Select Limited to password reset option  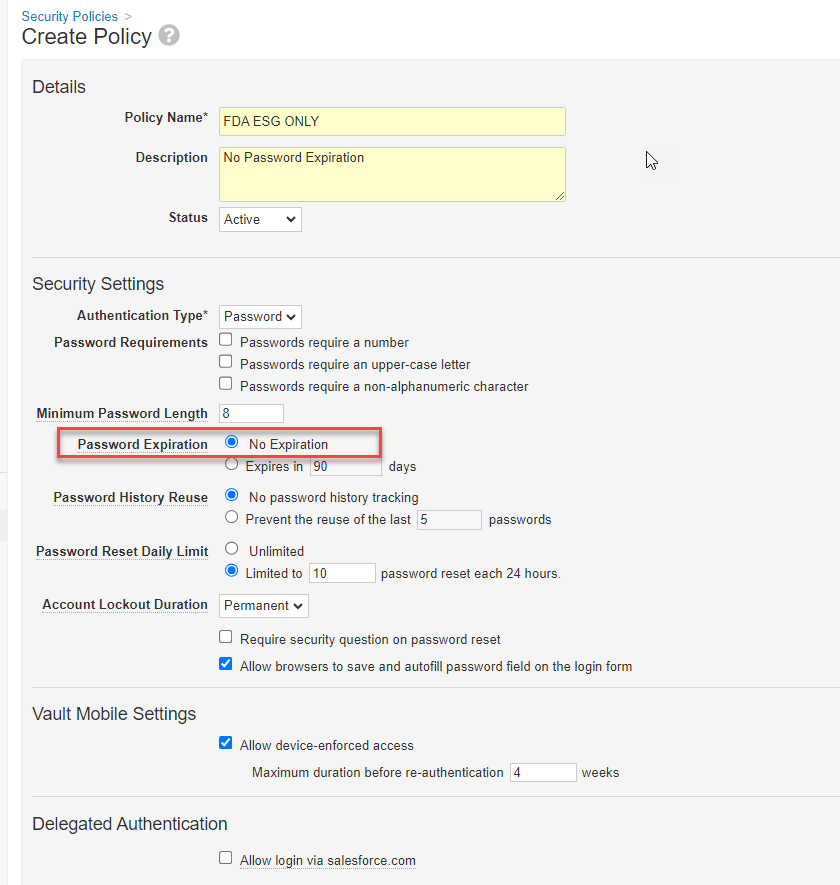click(231, 571)
